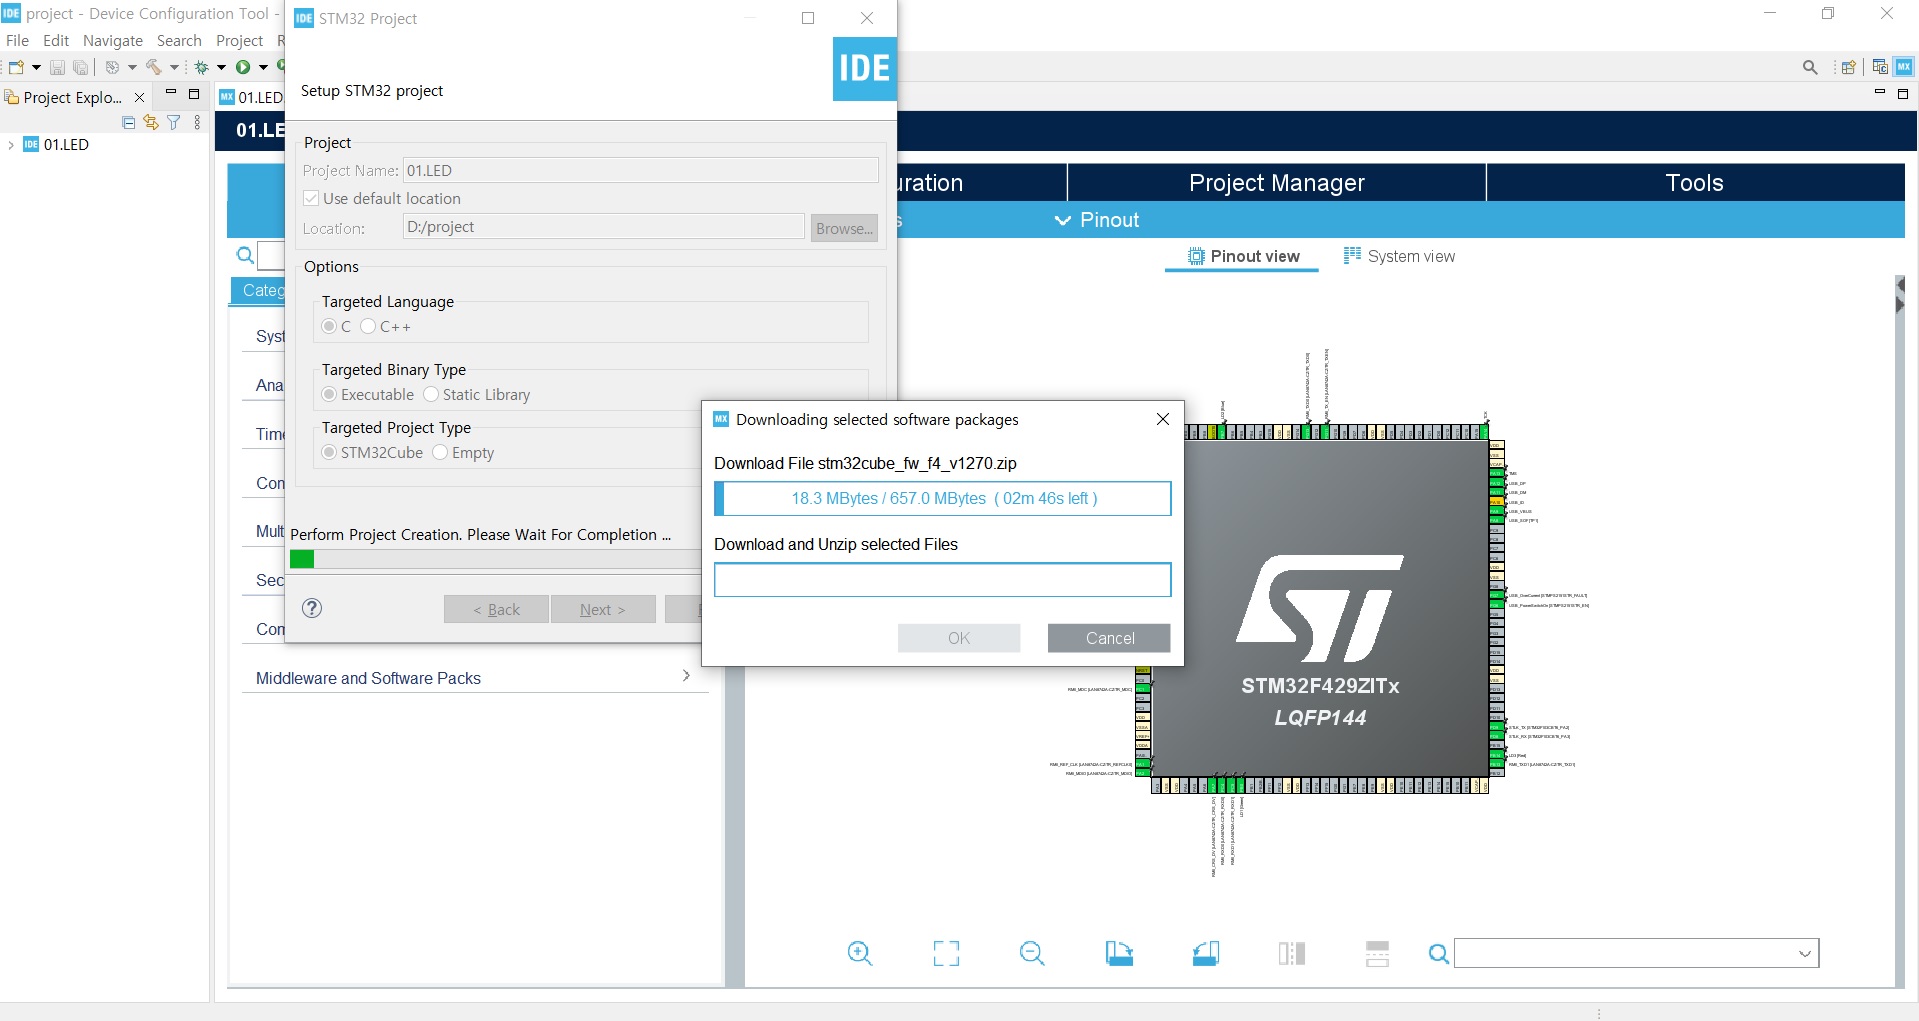The image size is (1919, 1021).
Task: Open the Debug dropdown arrow
Action: coord(221,67)
